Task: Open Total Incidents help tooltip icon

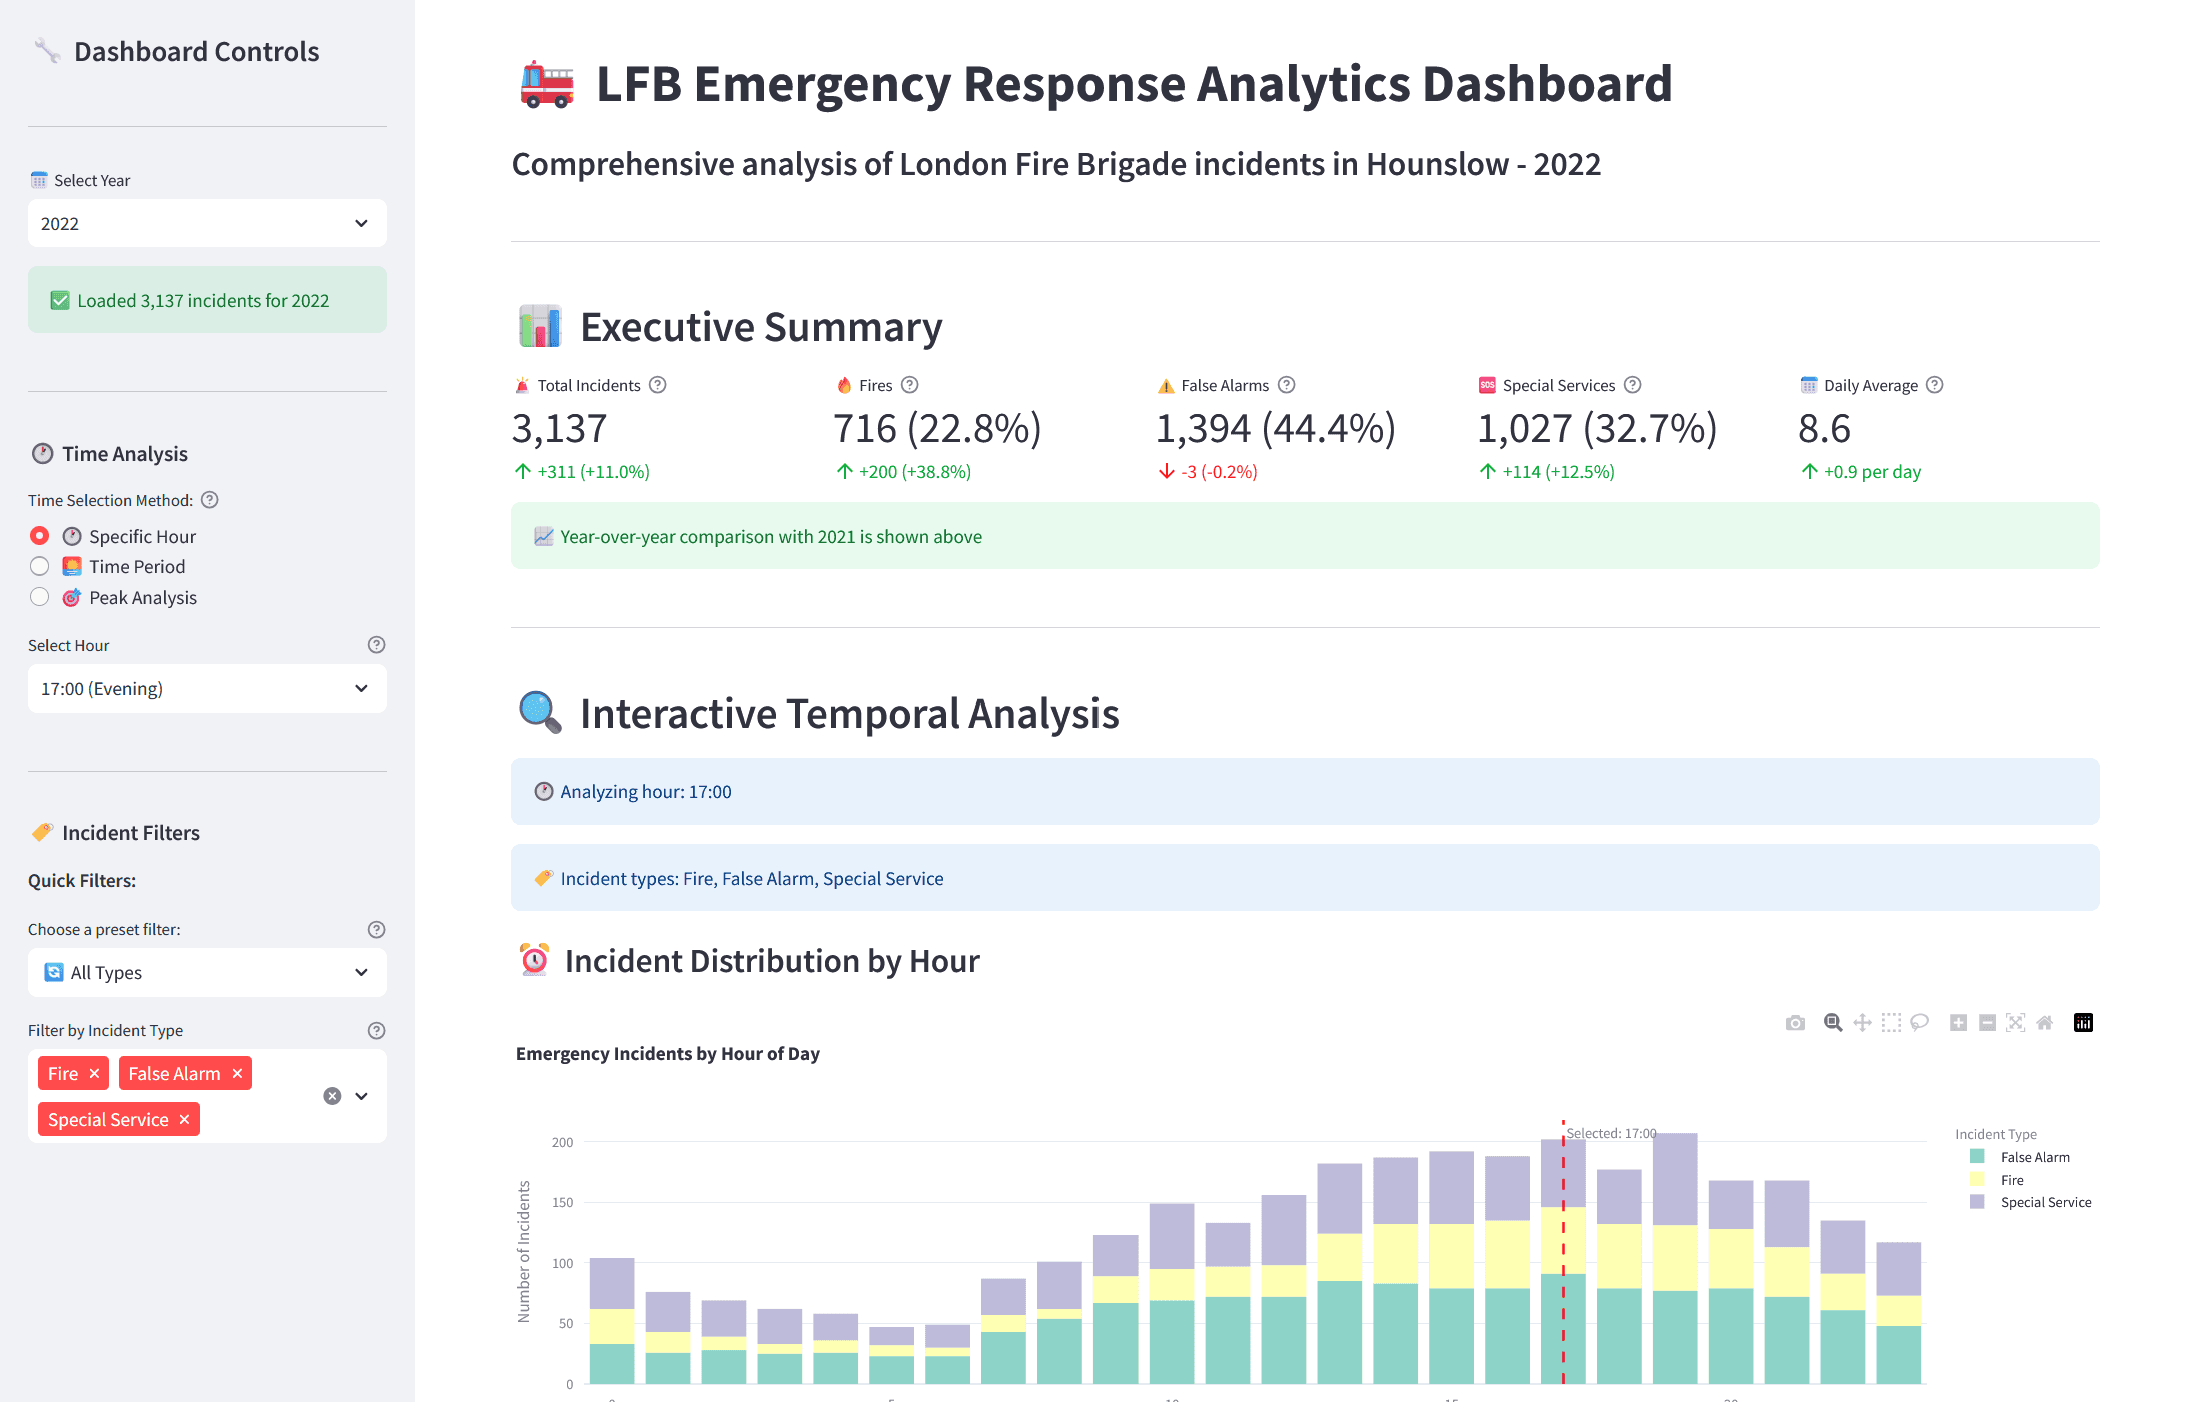Action: 658,385
